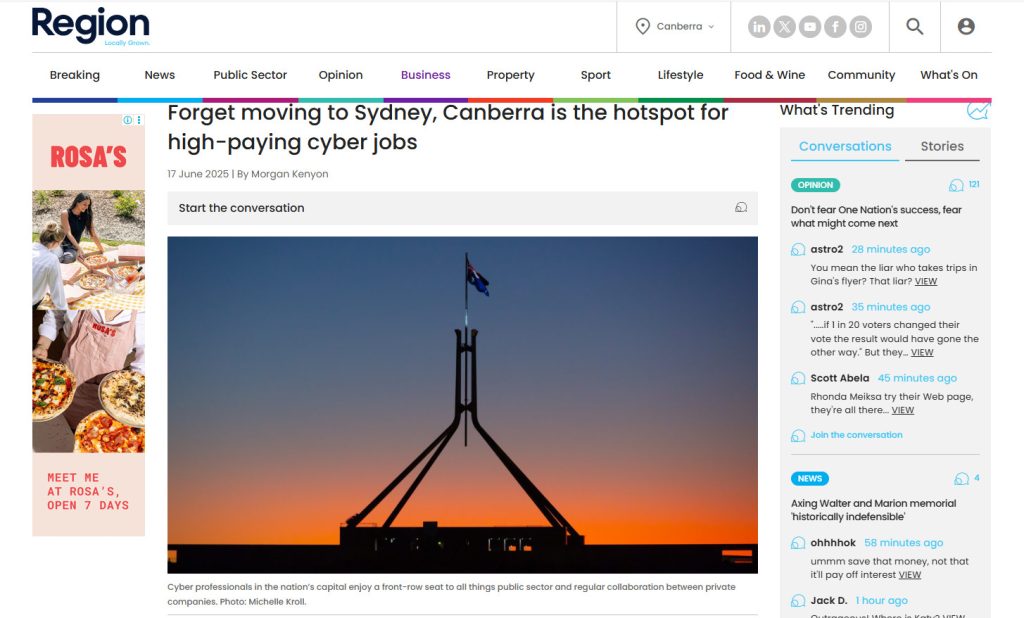Open the Business menu item
1024x618 pixels.
(426, 75)
